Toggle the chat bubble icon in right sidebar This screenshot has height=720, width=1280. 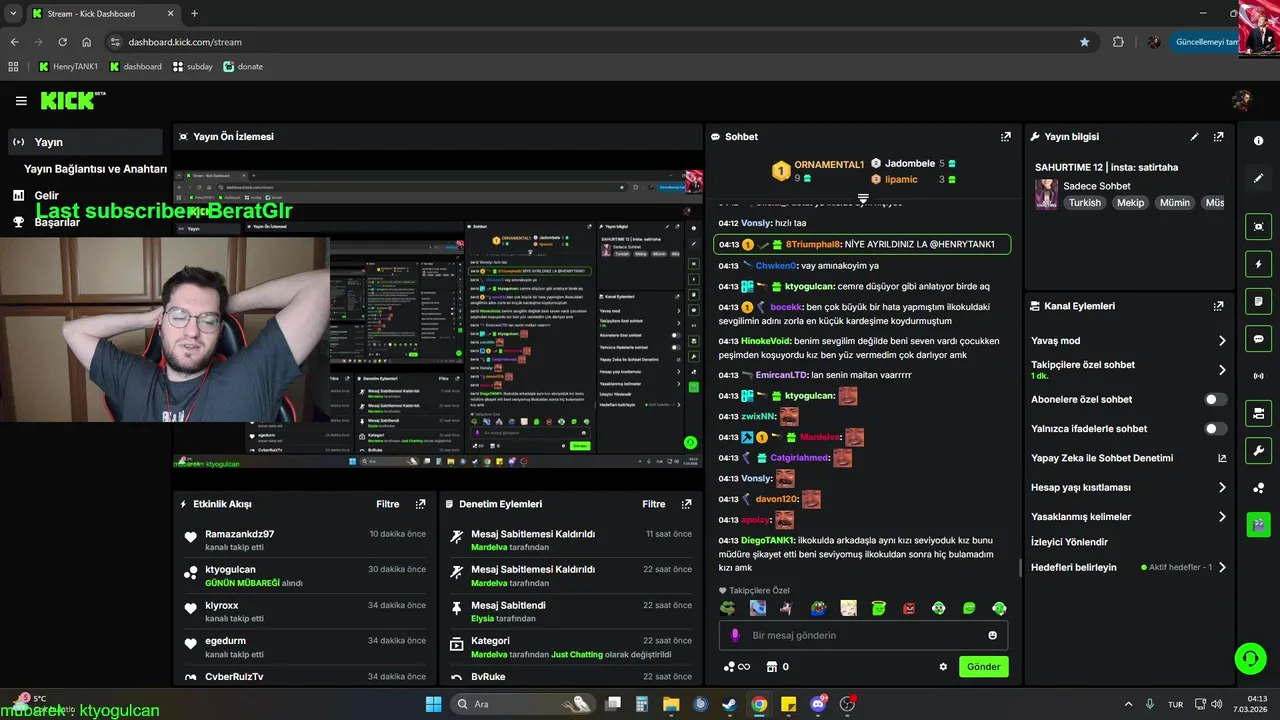pyautogui.click(x=1258, y=339)
